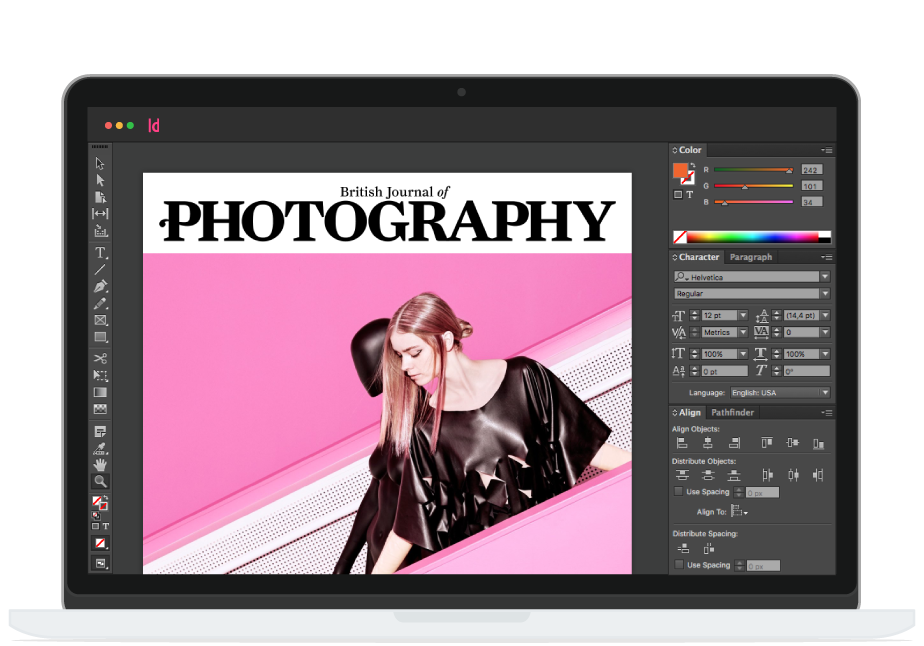Image resolution: width=924 pixels, height=646 pixels.
Task: Select the Direct Selection tool
Action: point(100,180)
